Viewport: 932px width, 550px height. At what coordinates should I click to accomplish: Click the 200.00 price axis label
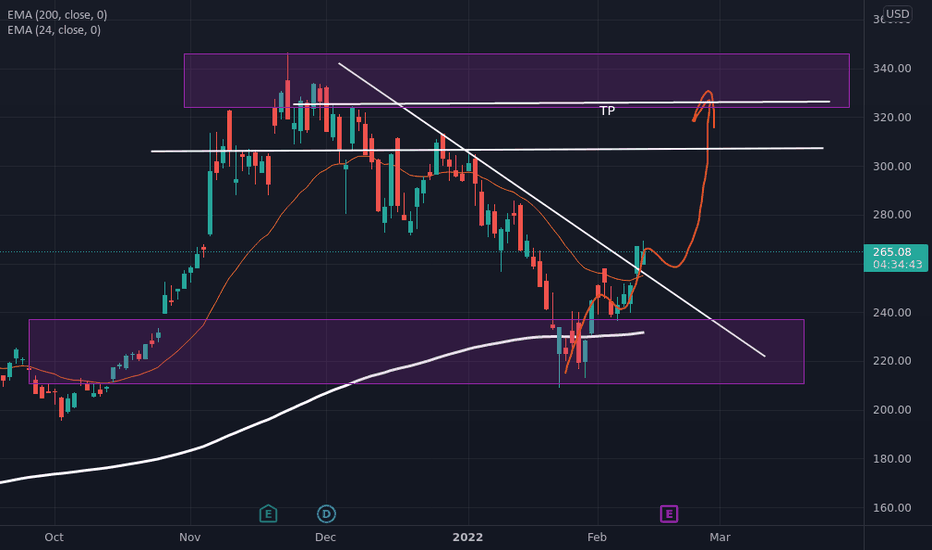point(892,410)
